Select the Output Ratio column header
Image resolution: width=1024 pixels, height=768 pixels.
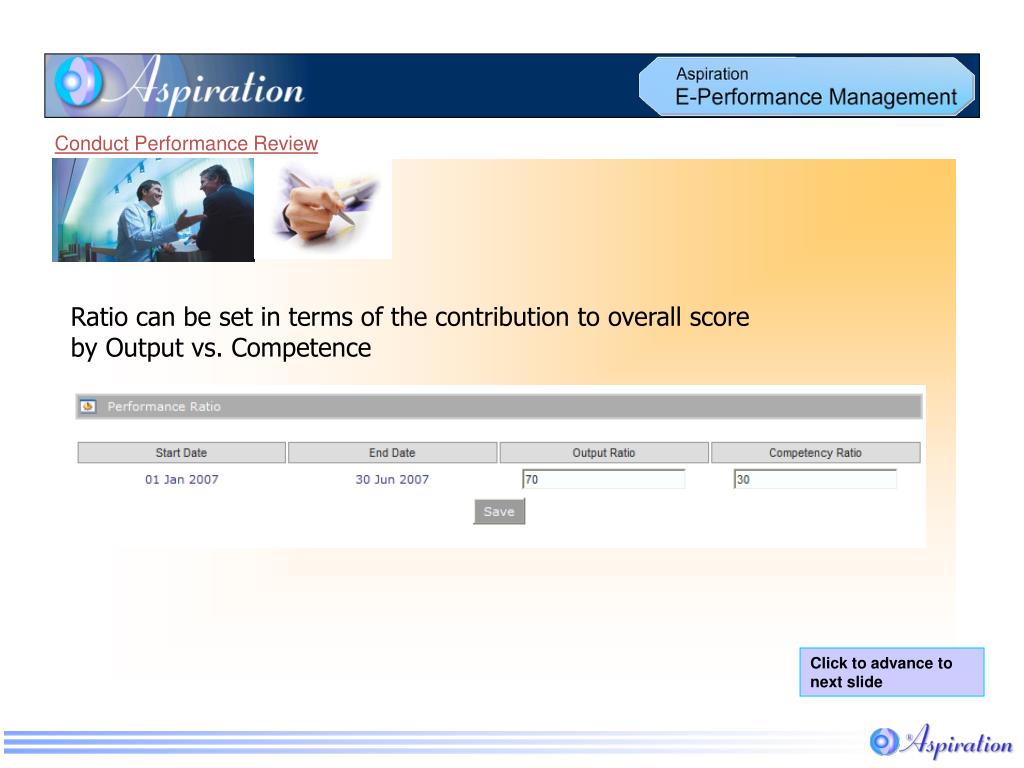(x=604, y=453)
